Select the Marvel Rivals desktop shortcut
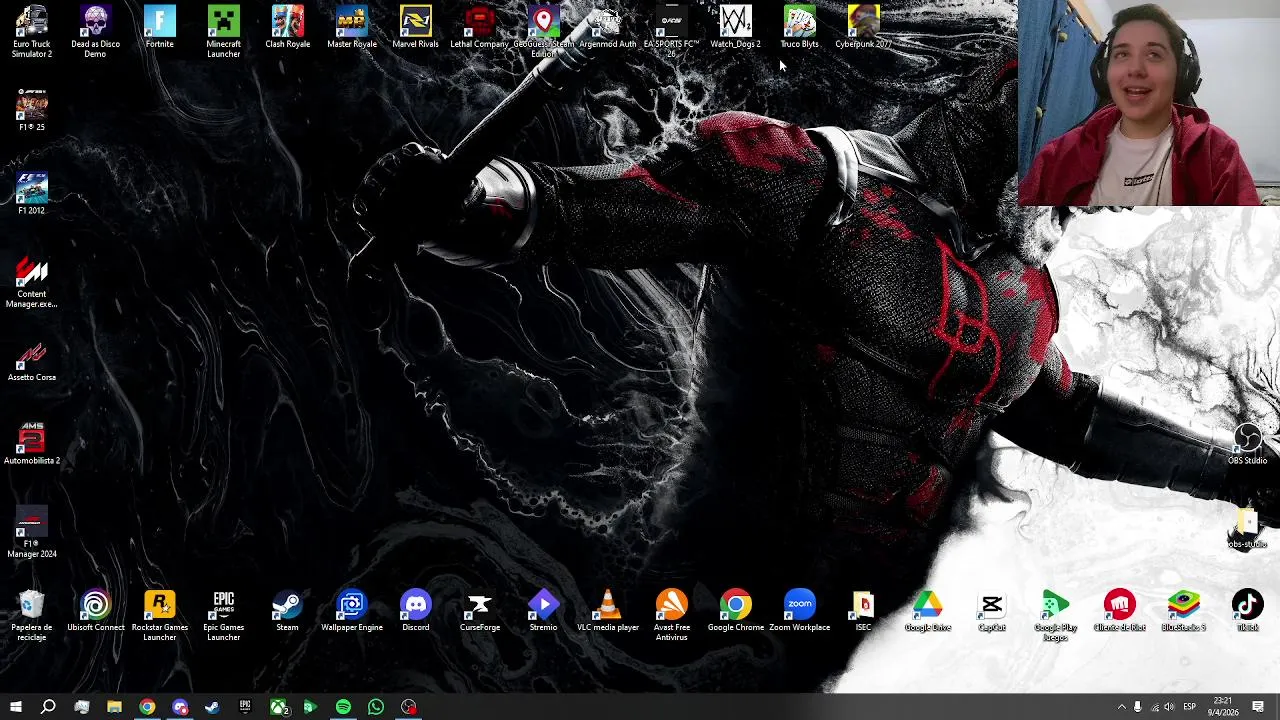 [x=416, y=28]
